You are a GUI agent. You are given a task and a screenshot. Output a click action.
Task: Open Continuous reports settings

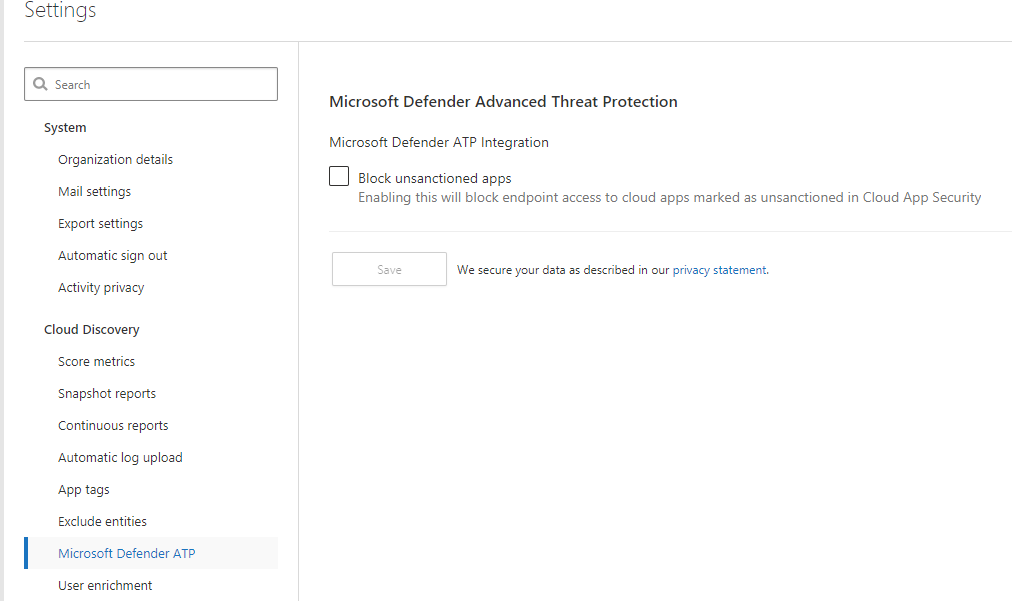tap(113, 425)
